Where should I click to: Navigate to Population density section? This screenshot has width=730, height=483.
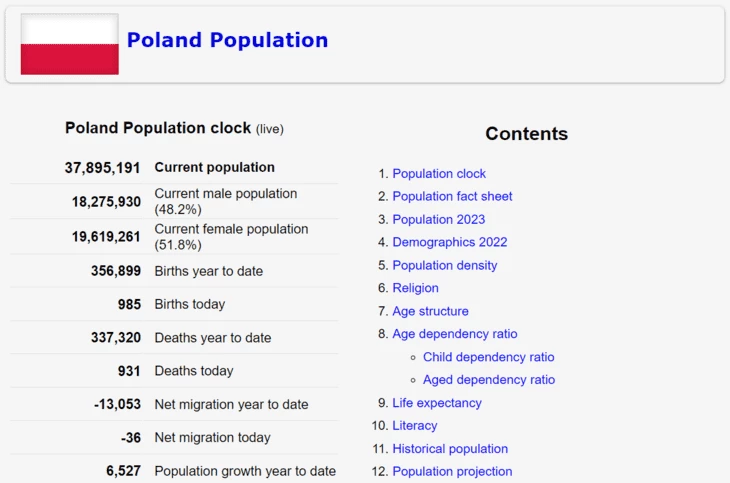click(444, 265)
